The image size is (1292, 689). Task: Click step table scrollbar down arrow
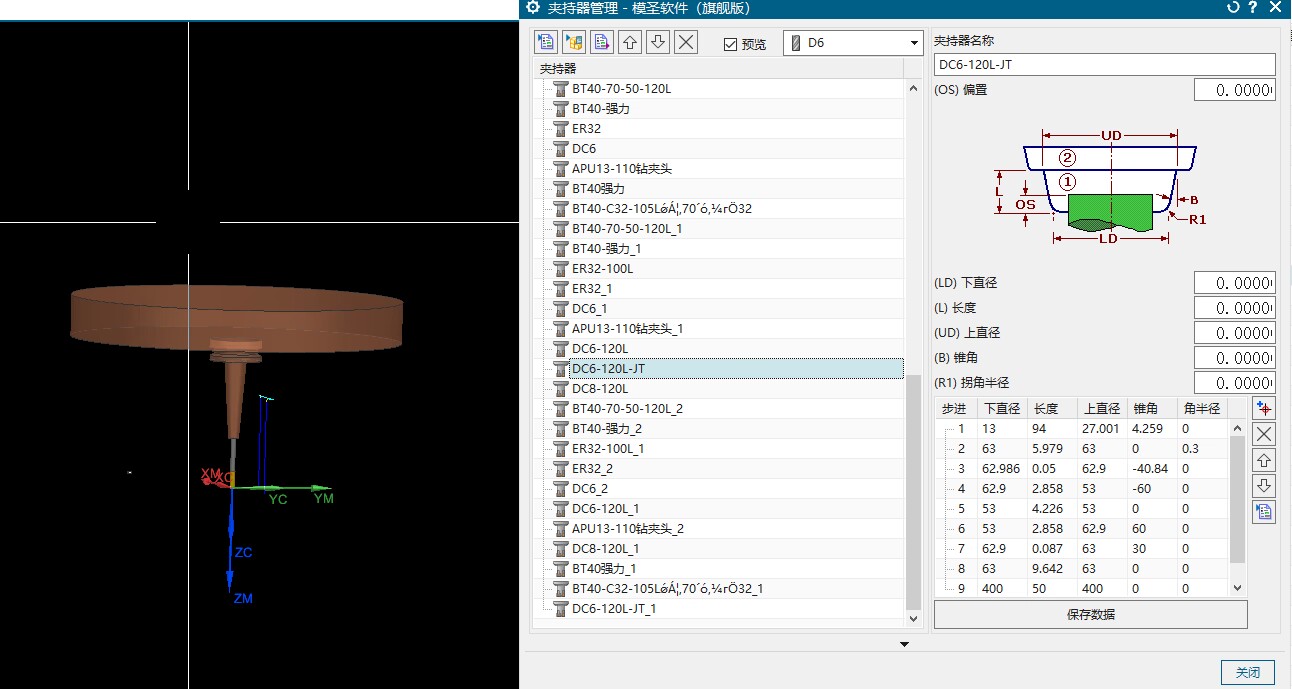click(1237, 588)
